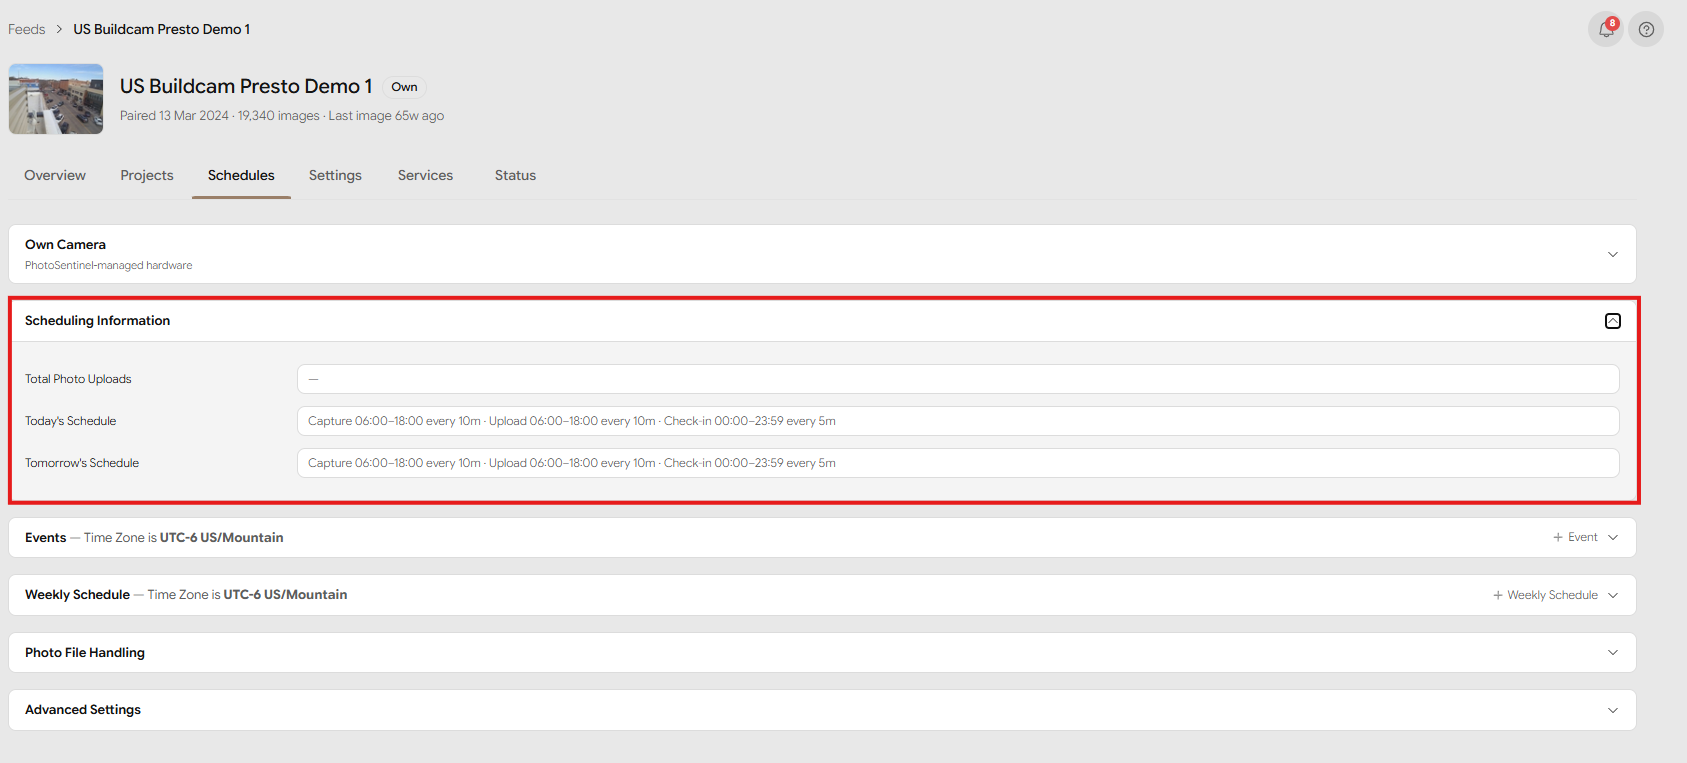1687x763 pixels.
Task: Click the Total Photo Uploads label
Action: coord(78,379)
